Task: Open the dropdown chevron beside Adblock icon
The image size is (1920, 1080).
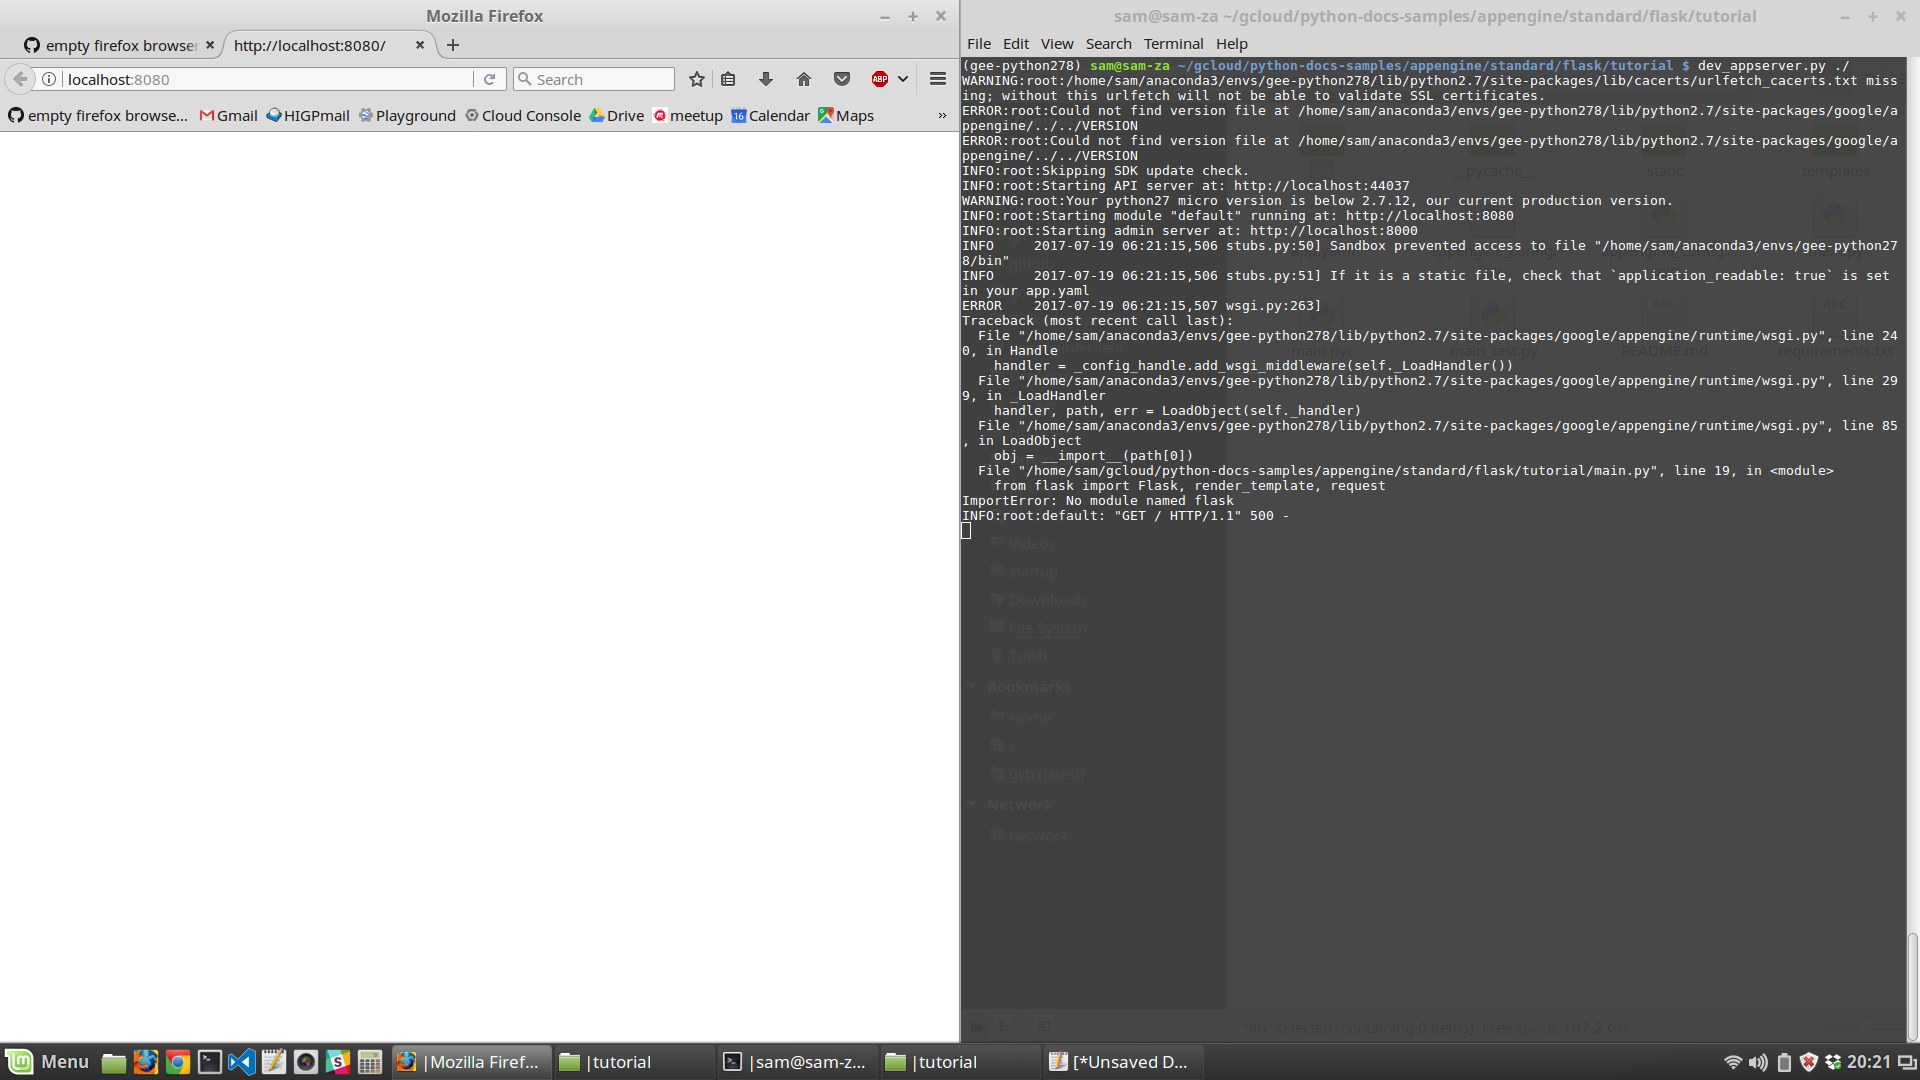Action: click(901, 79)
